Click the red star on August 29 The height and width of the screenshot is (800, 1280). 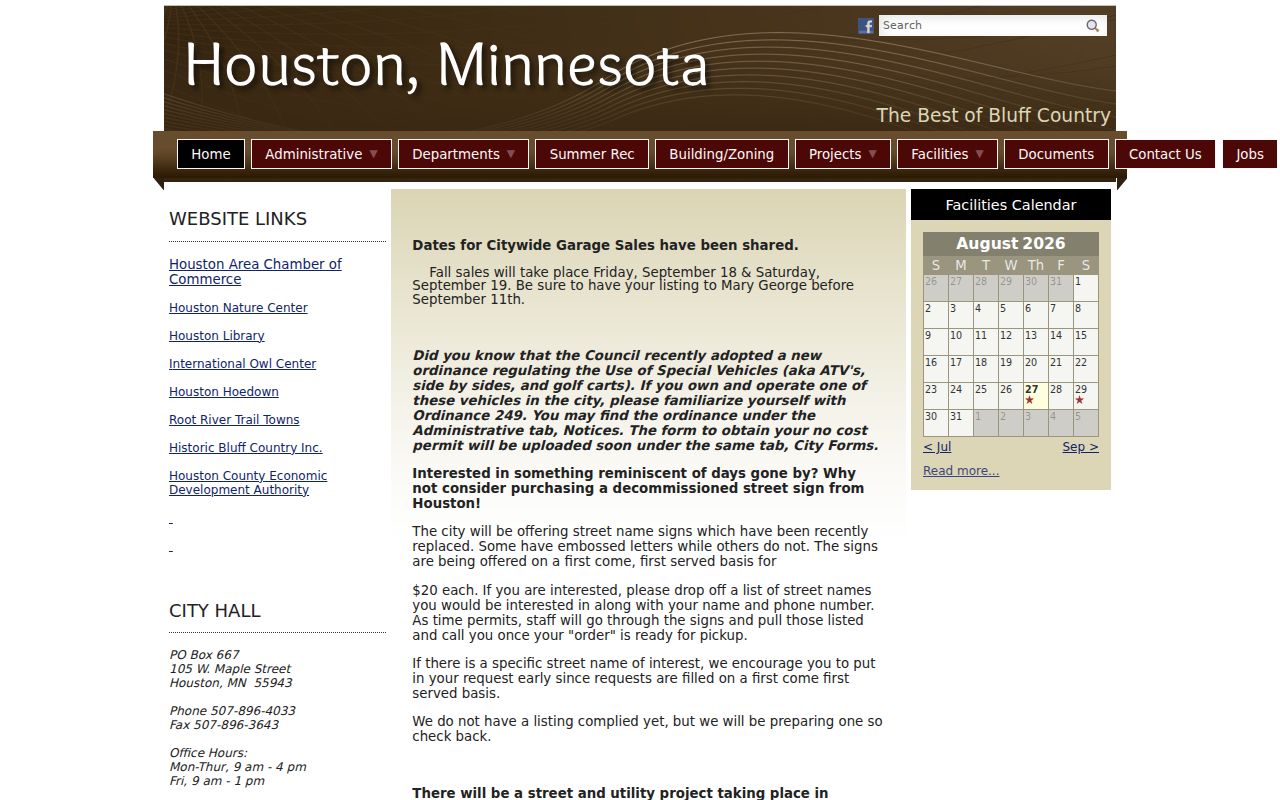1080,401
